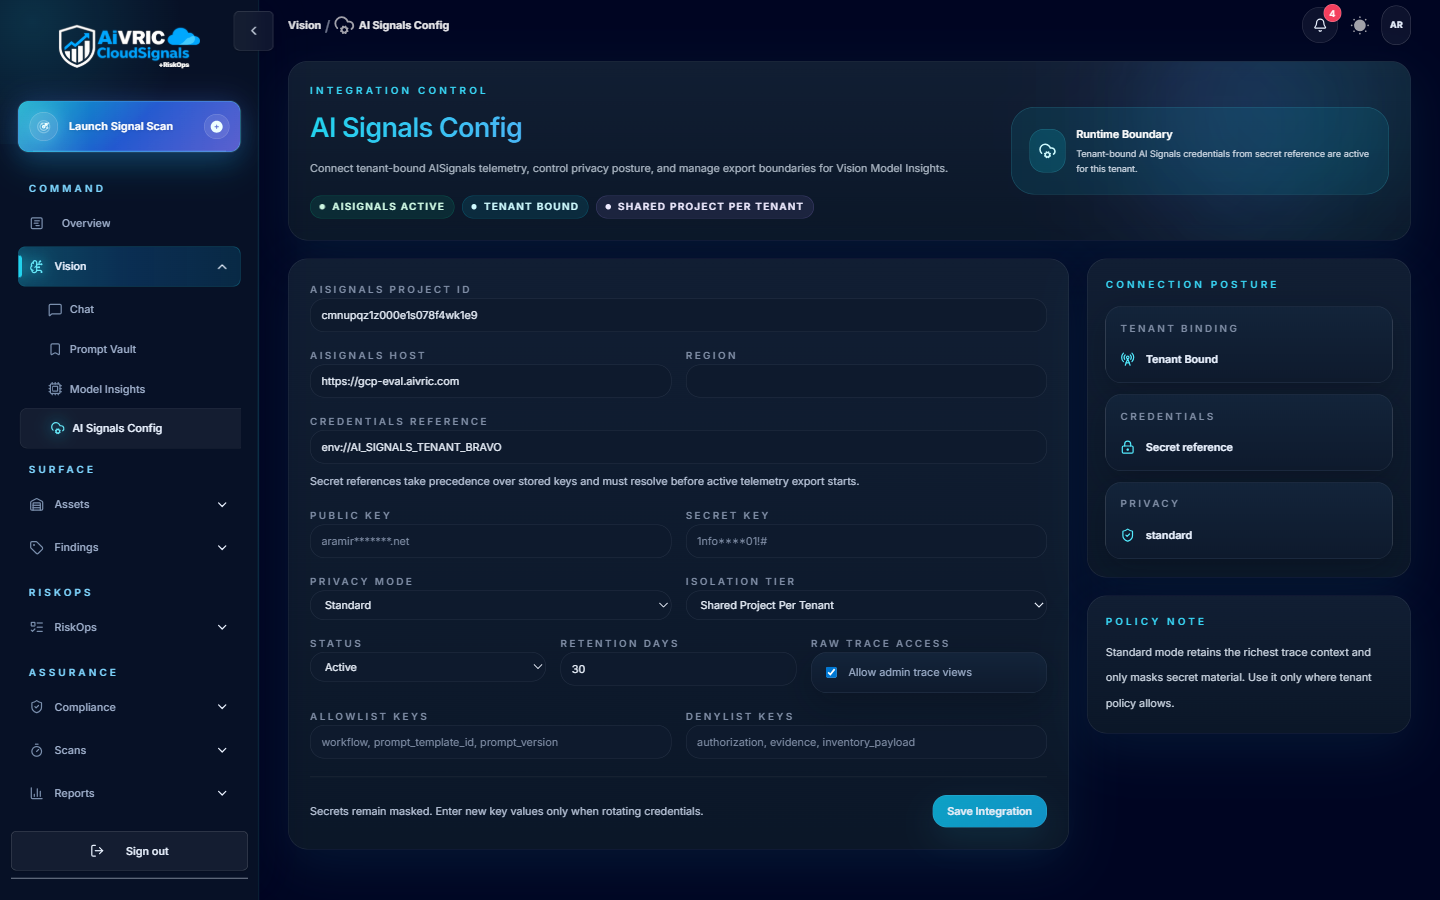
Task: Toggle the light theme sun icon
Action: click(1359, 25)
